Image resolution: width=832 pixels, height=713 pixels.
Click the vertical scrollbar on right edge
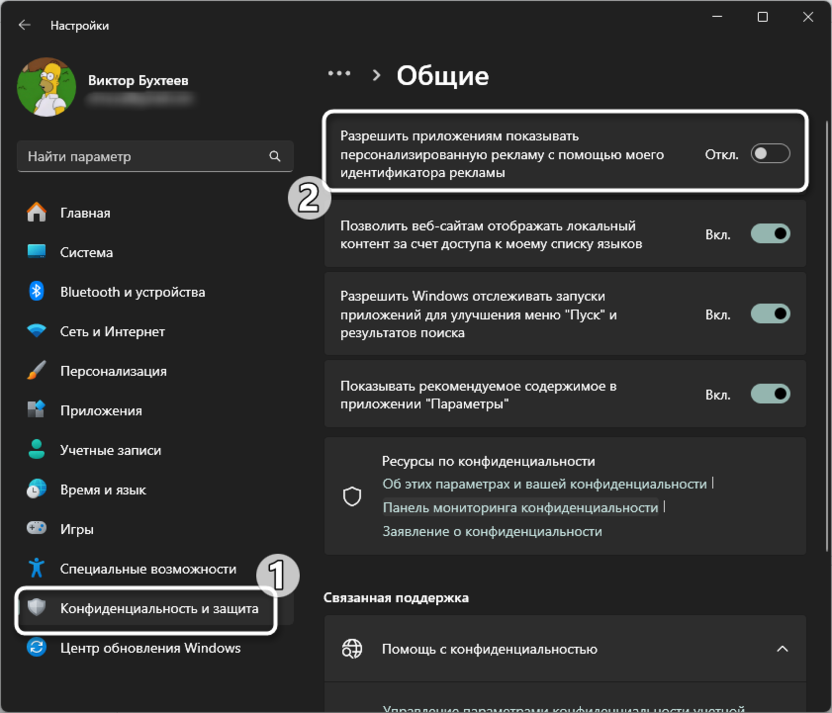point(826,337)
